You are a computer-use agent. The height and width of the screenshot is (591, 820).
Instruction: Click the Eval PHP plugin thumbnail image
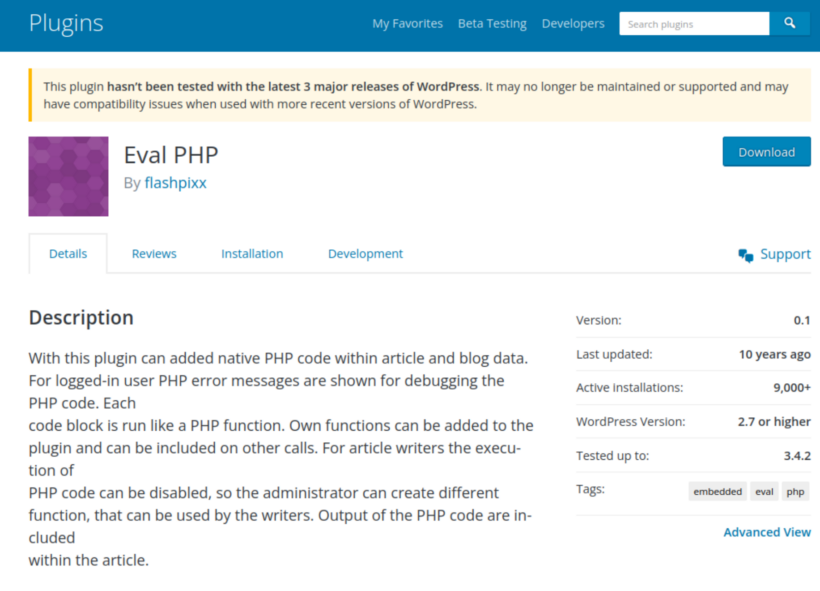click(x=67, y=176)
